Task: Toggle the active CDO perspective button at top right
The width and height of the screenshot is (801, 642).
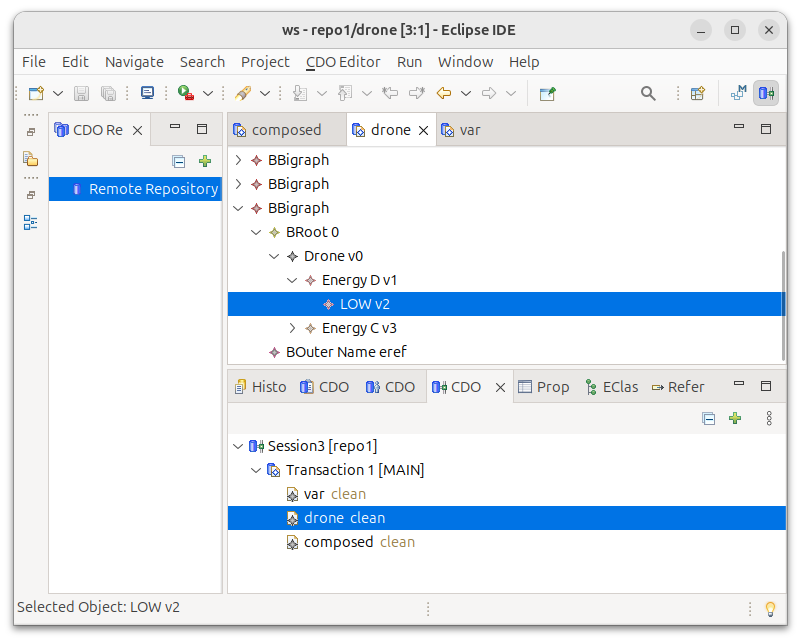Action: pyautogui.click(x=766, y=93)
